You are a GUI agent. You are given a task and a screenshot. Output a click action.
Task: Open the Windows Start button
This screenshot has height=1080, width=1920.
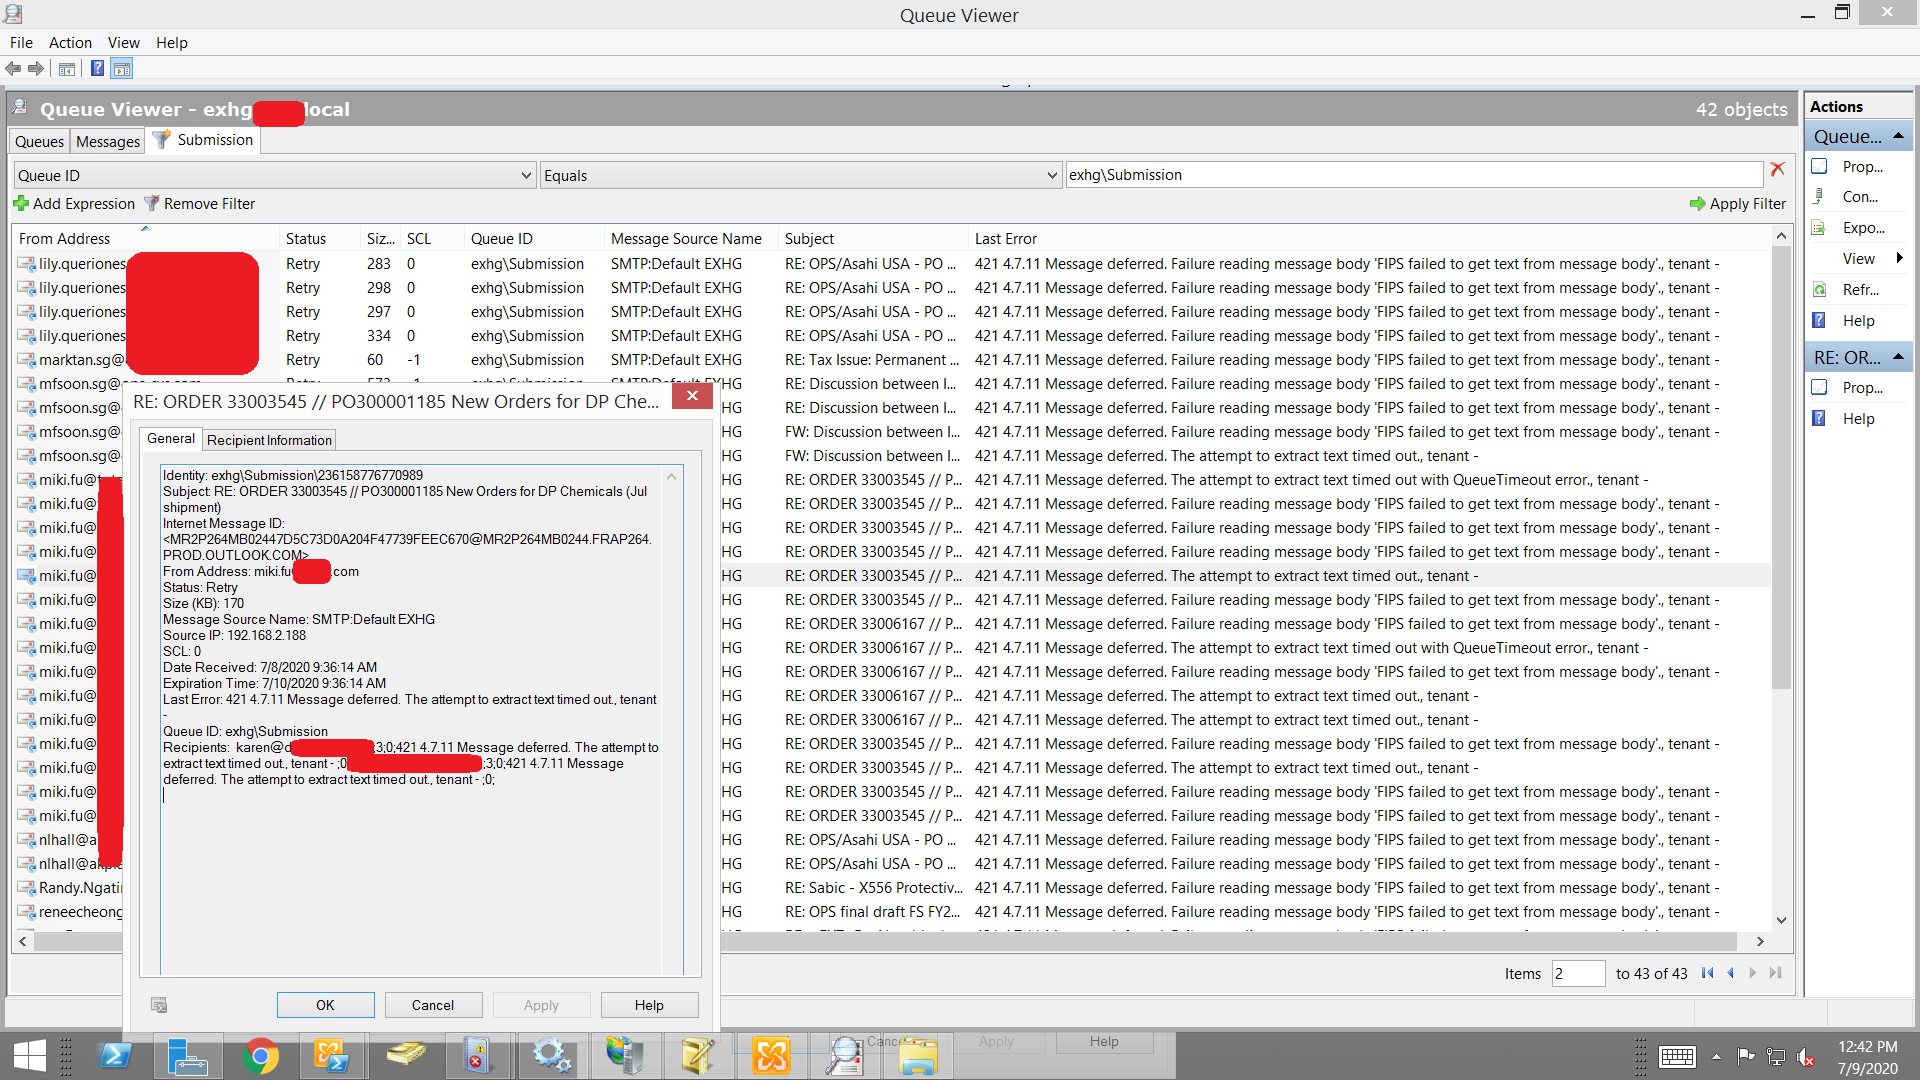point(30,1056)
